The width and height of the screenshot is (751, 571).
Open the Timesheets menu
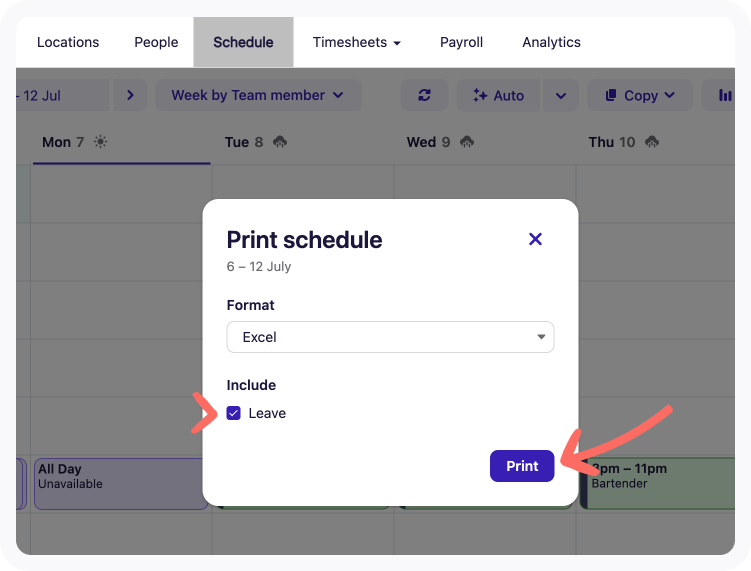(356, 42)
